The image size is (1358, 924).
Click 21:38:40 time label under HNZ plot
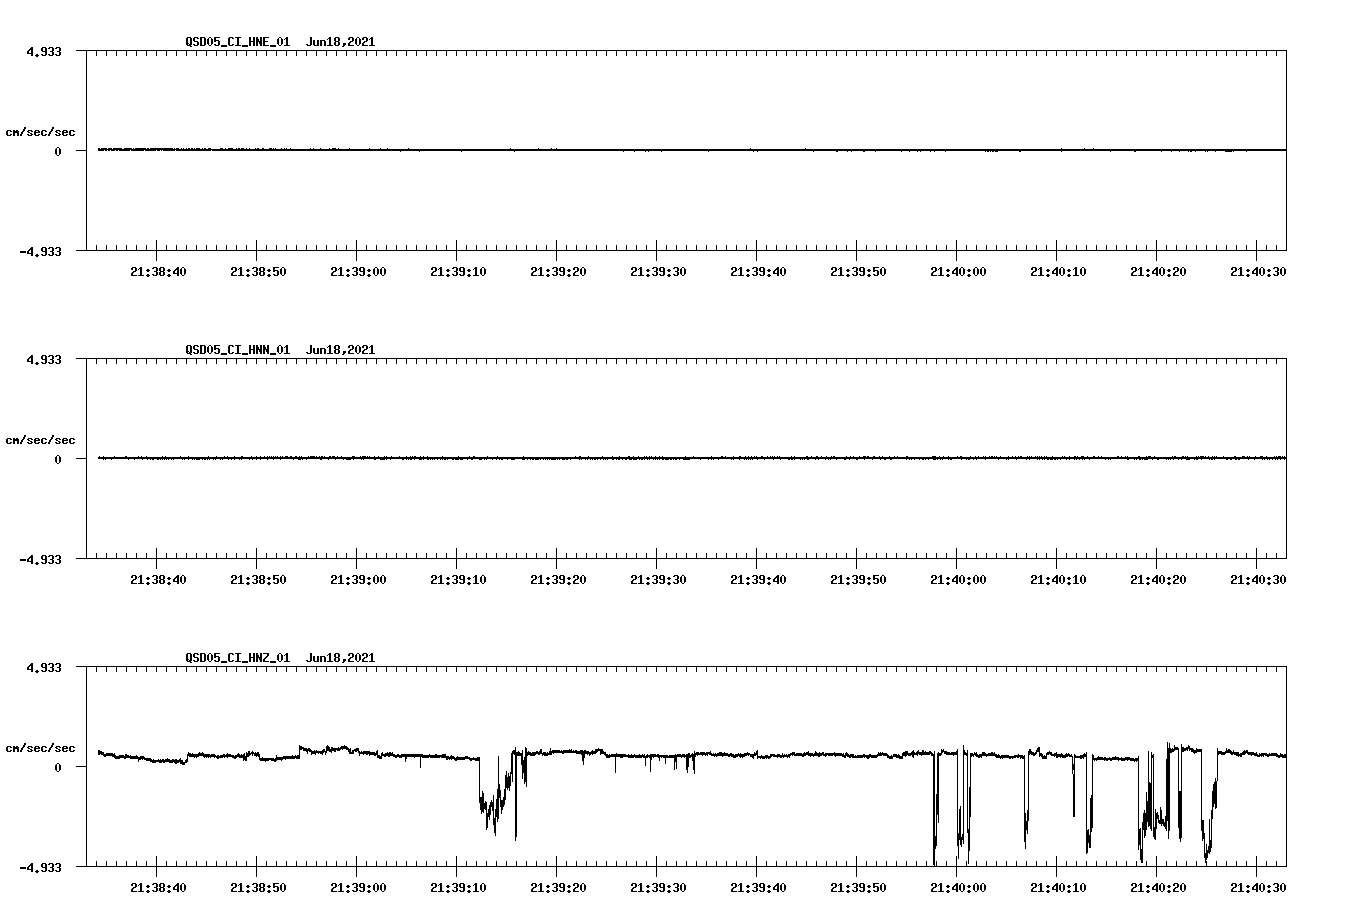pos(158,888)
